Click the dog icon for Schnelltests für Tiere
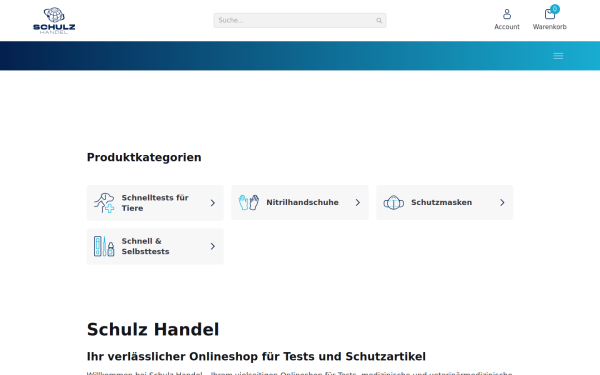 104,202
